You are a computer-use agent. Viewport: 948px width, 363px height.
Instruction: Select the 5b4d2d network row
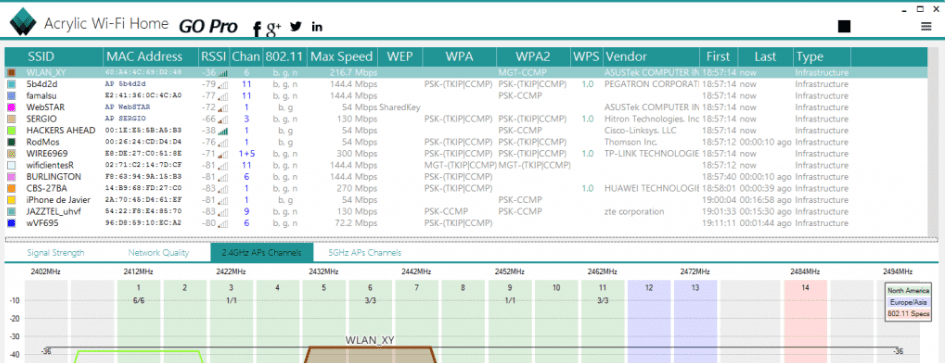pyautogui.click(x=466, y=84)
